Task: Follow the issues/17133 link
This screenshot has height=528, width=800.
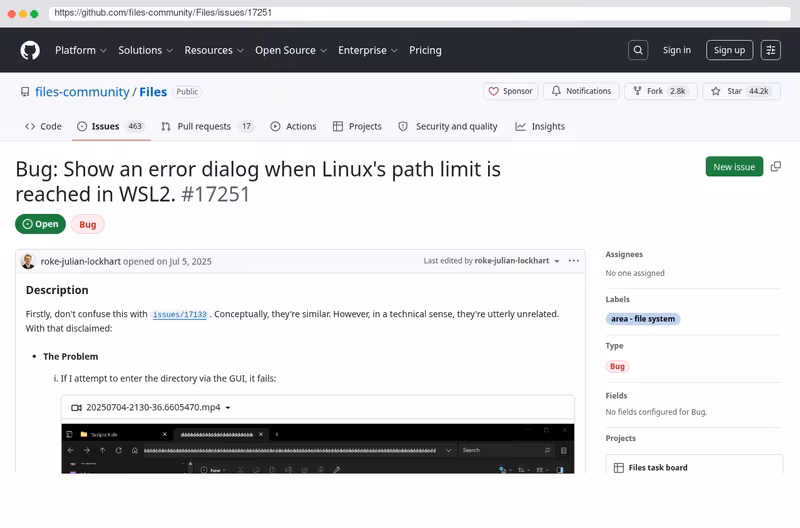Action: 180,315
